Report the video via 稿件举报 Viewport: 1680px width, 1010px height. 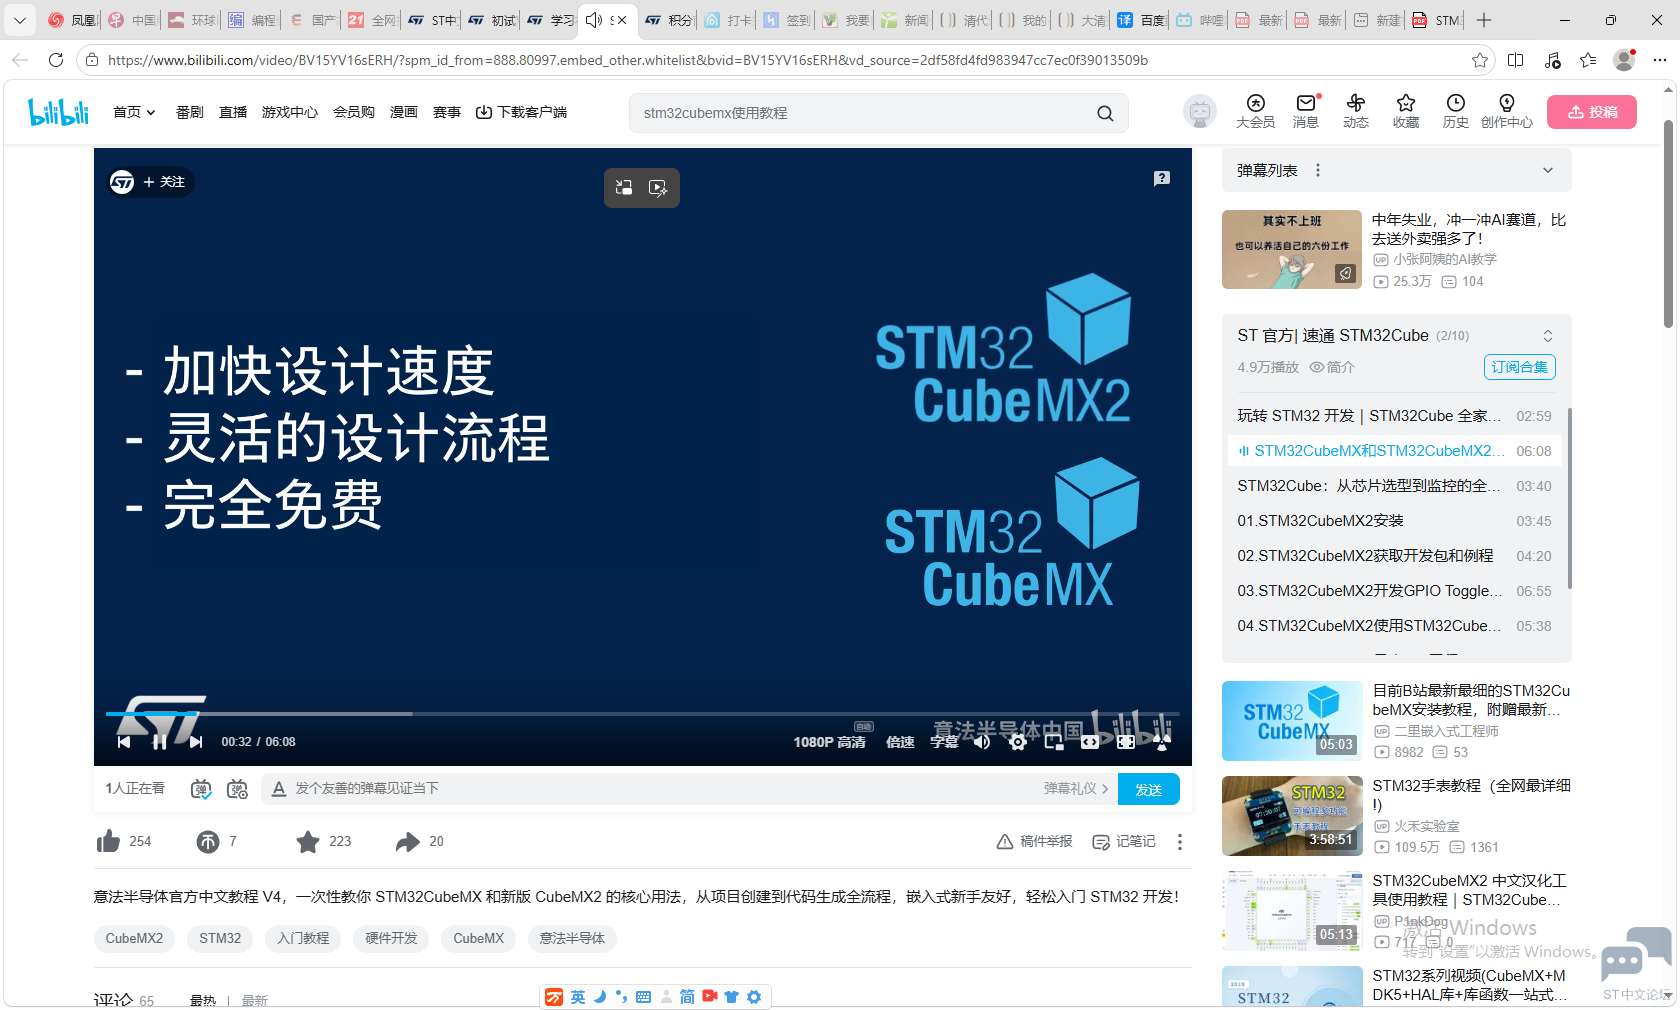pyautogui.click(x=1035, y=842)
